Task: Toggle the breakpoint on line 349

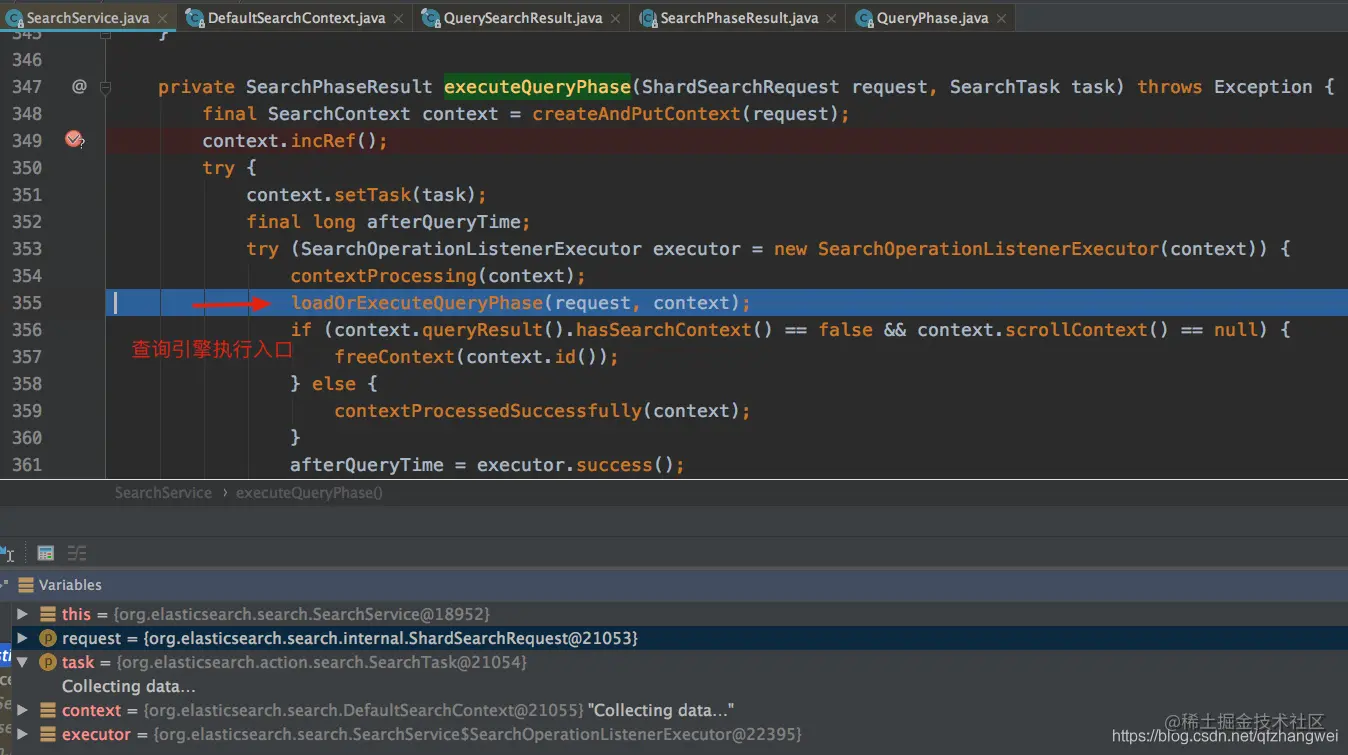Action: (x=74, y=140)
